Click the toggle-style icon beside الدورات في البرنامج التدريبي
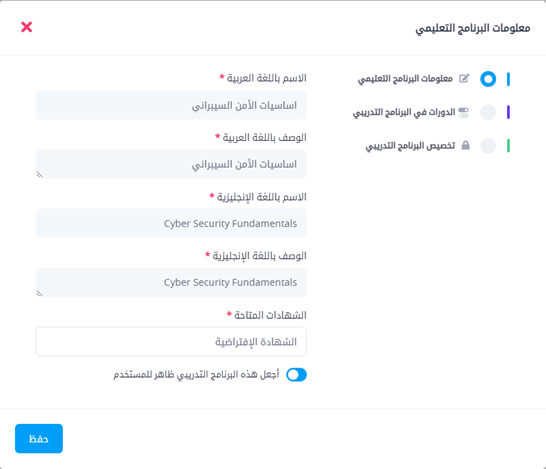Viewport: 546px width, 469px height. [463, 112]
